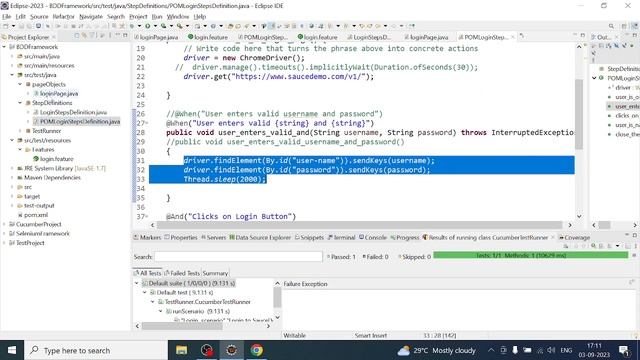Screen dimensions: 640x360
Task: Open the Refactor menu
Action: (x=63, y=16)
